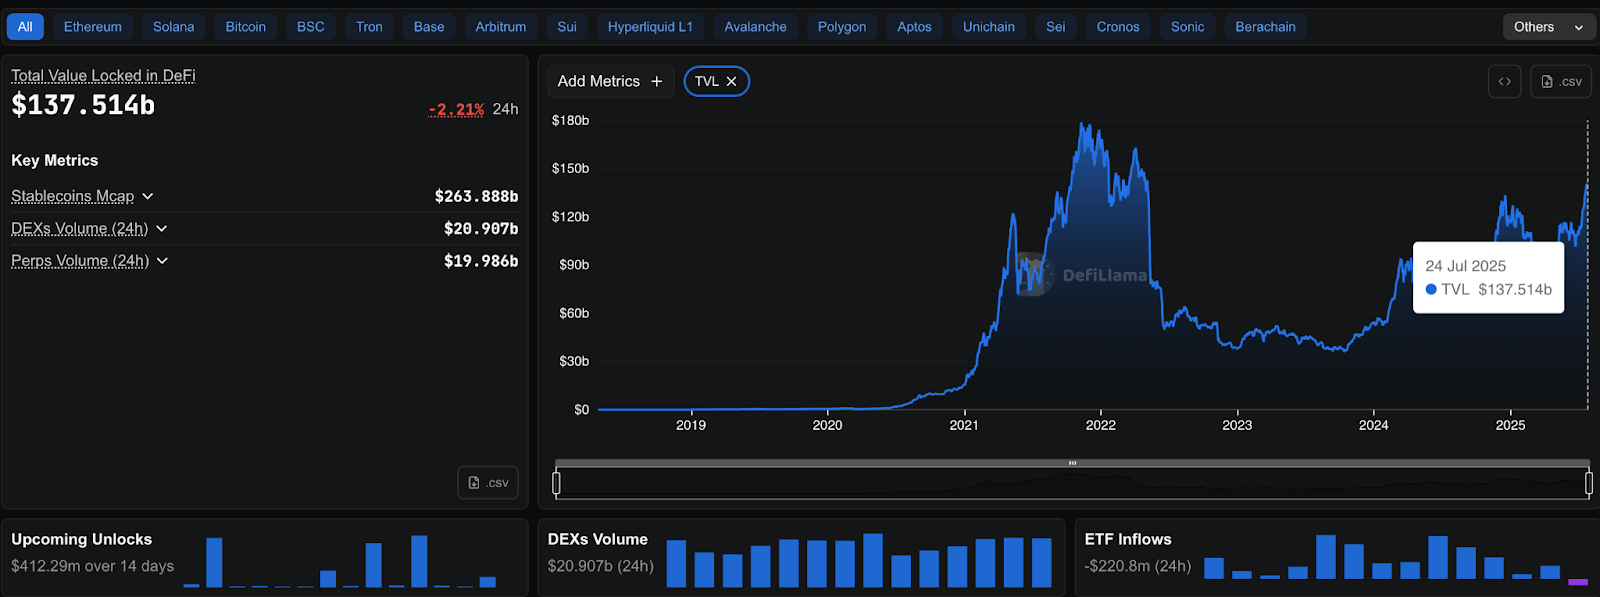Open the Base chain tab
The image size is (1600, 597).
click(x=429, y=27)
